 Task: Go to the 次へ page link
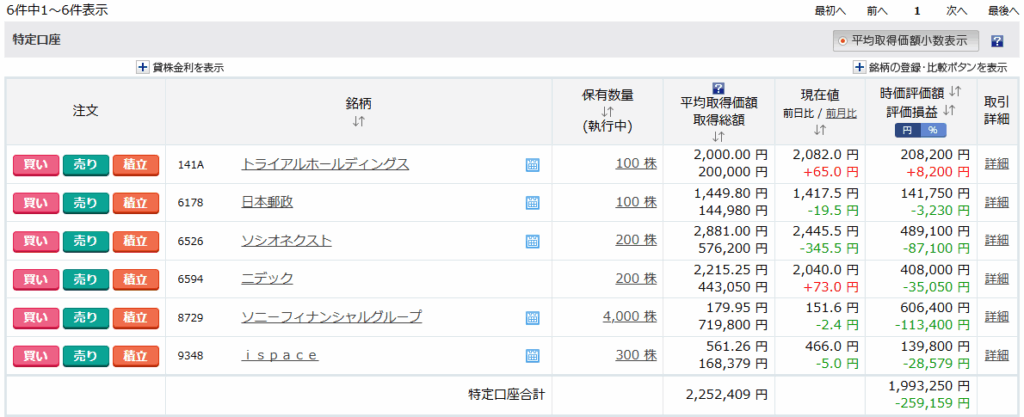957,10
